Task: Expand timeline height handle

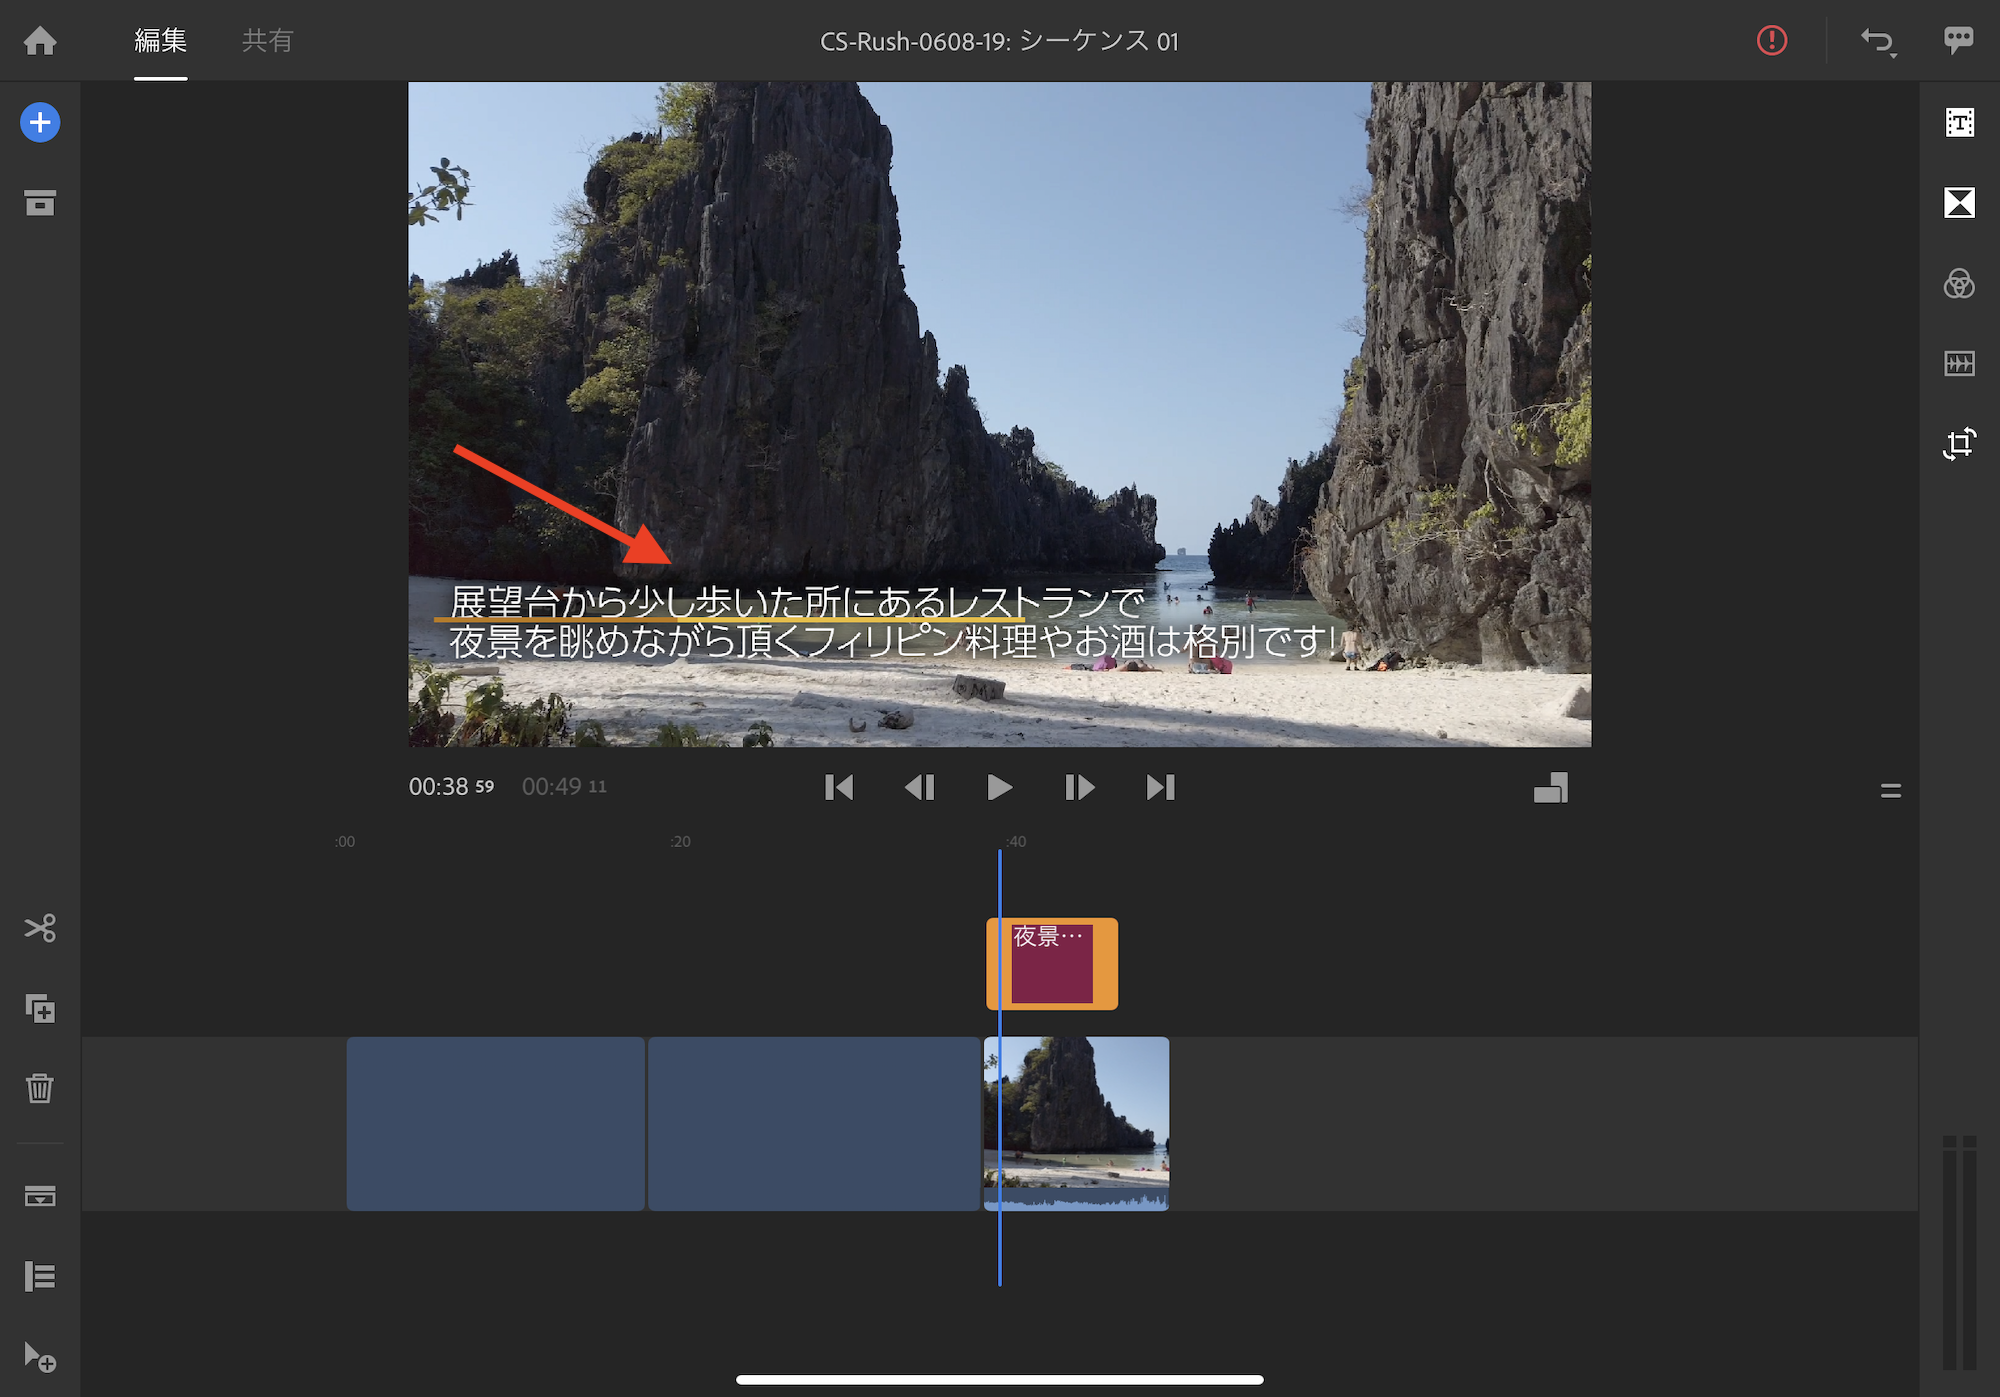Action: click(x=1890, y=791)
